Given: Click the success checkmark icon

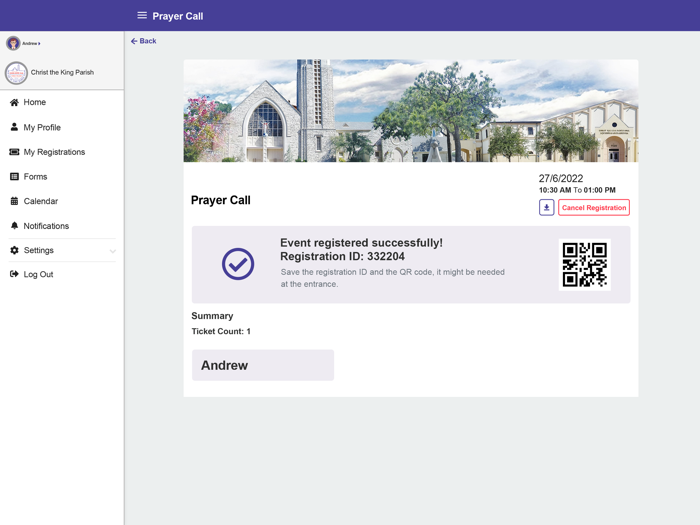Looking at the screenshot, I should (x=238, y=264).
